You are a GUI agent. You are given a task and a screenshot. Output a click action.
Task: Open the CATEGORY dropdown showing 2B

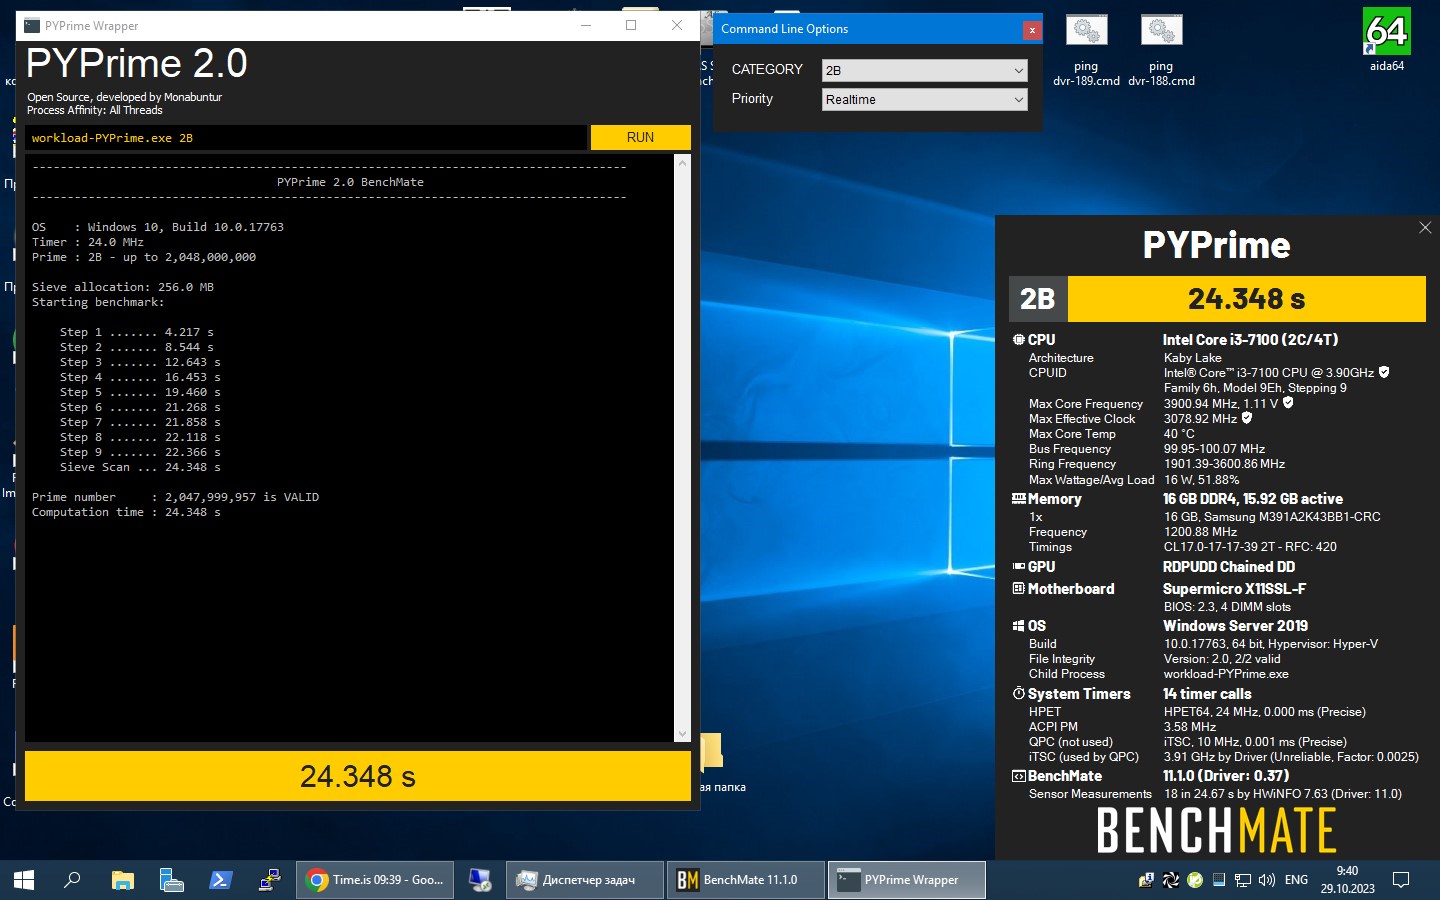click(x=924, y=70)
